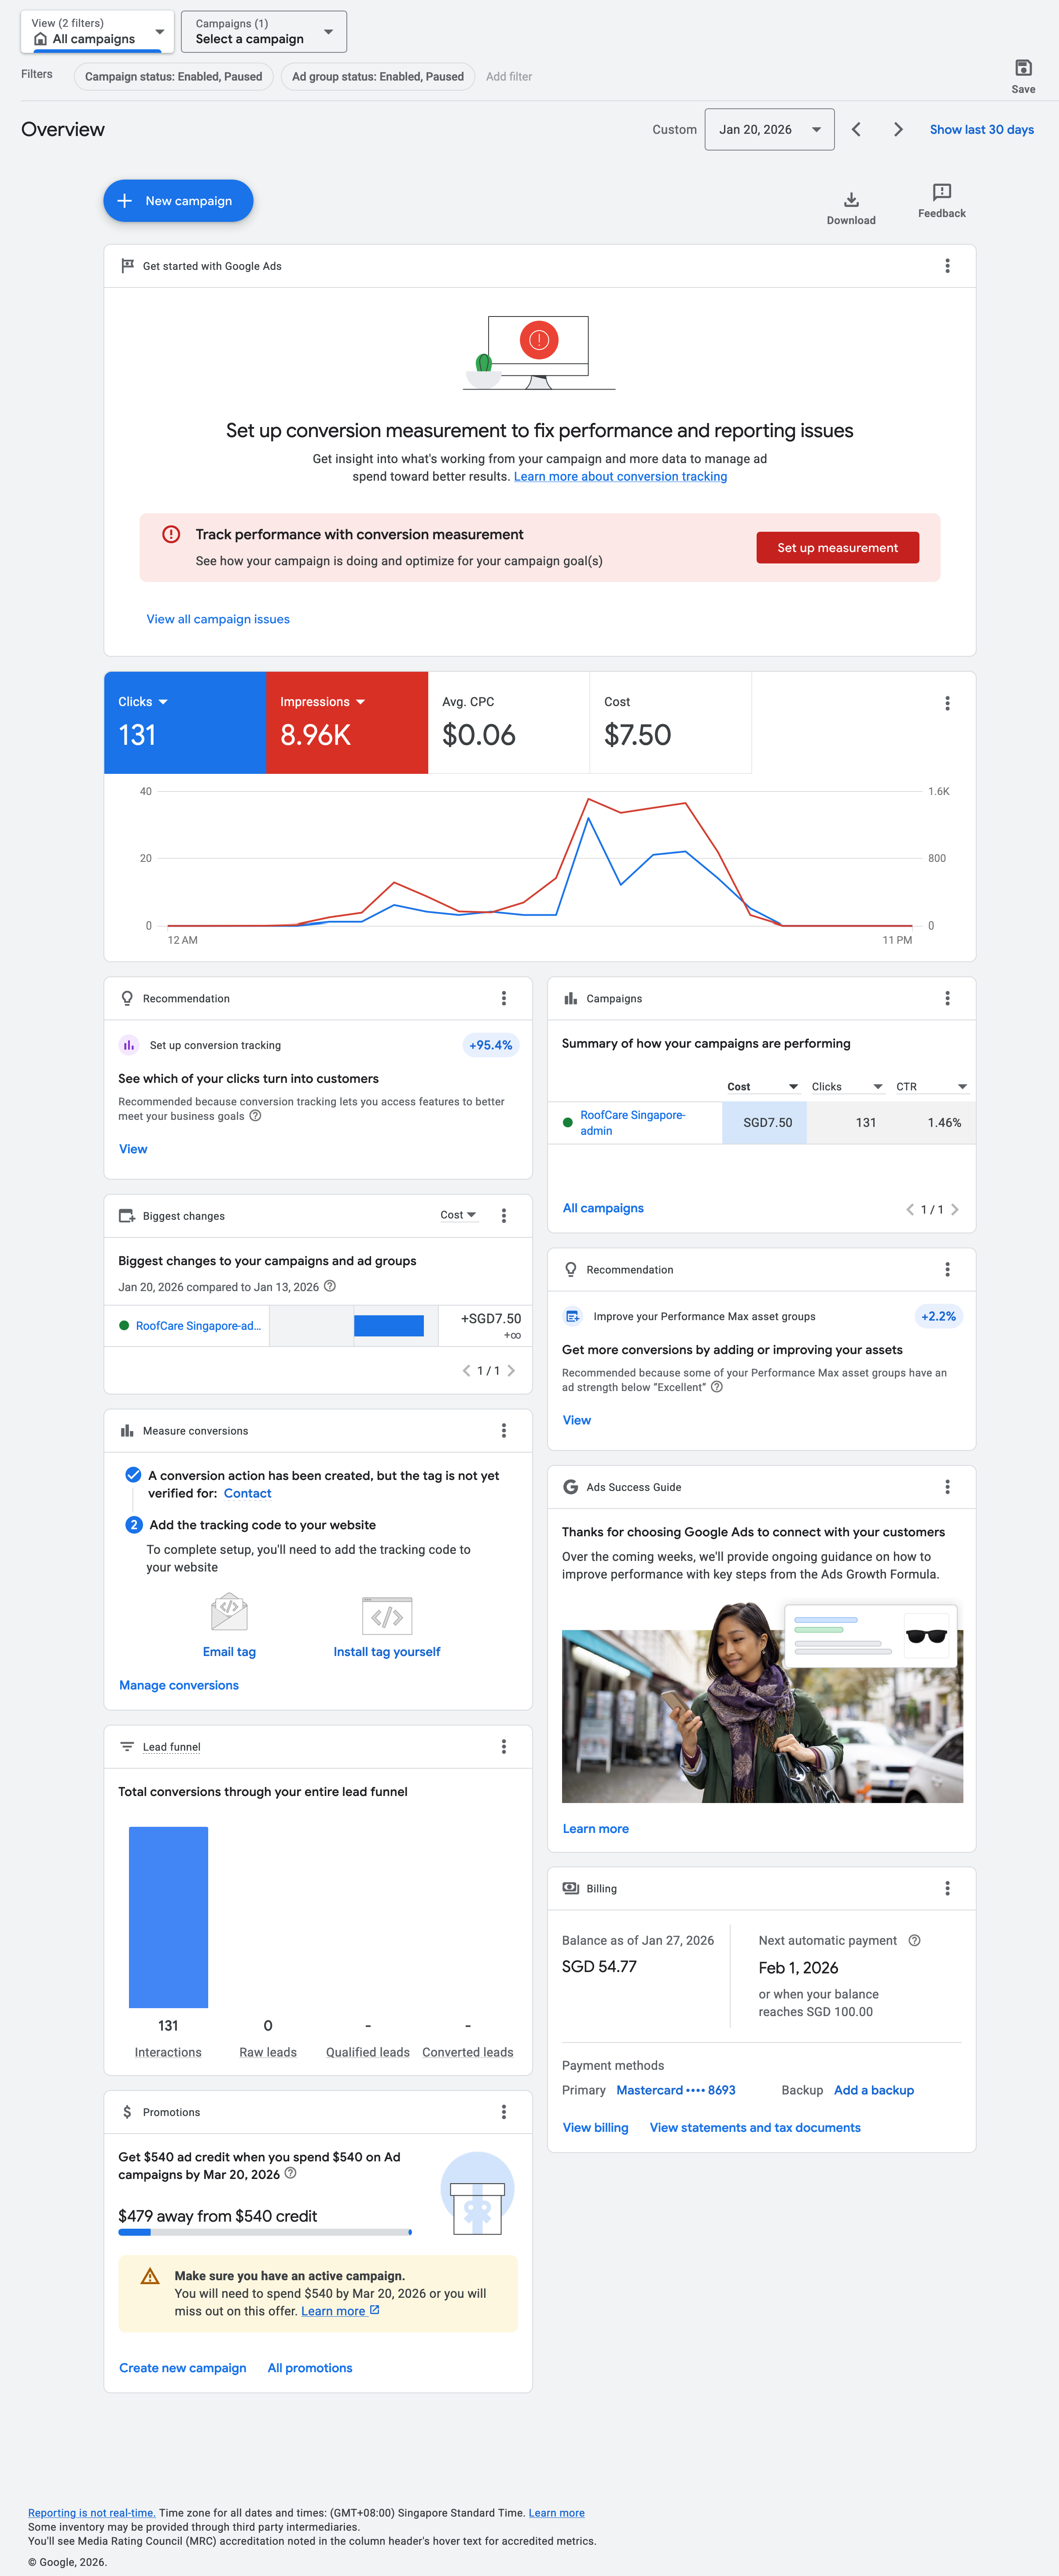This screenshot has width=1059, height=2576.
Task: Click the Download icon
Action: point(851,200)
